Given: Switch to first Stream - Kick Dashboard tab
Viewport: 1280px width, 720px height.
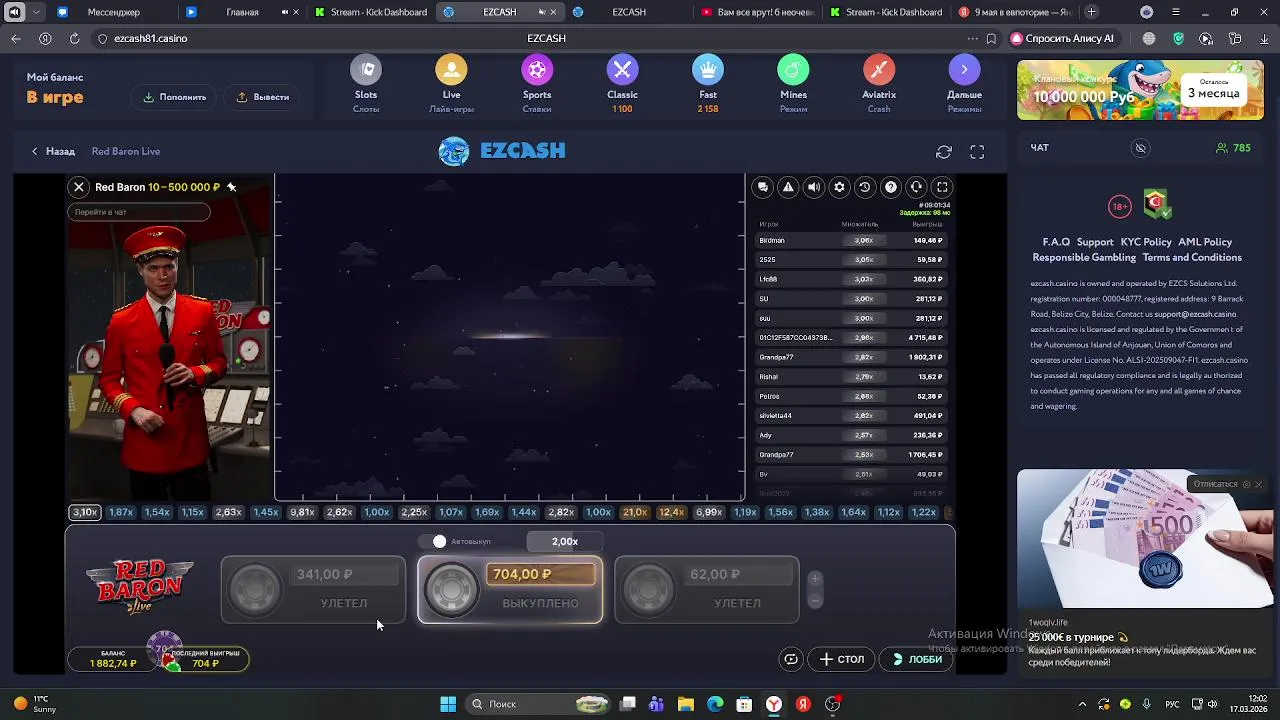Looking at the screenshot, I should click(370, 12).
